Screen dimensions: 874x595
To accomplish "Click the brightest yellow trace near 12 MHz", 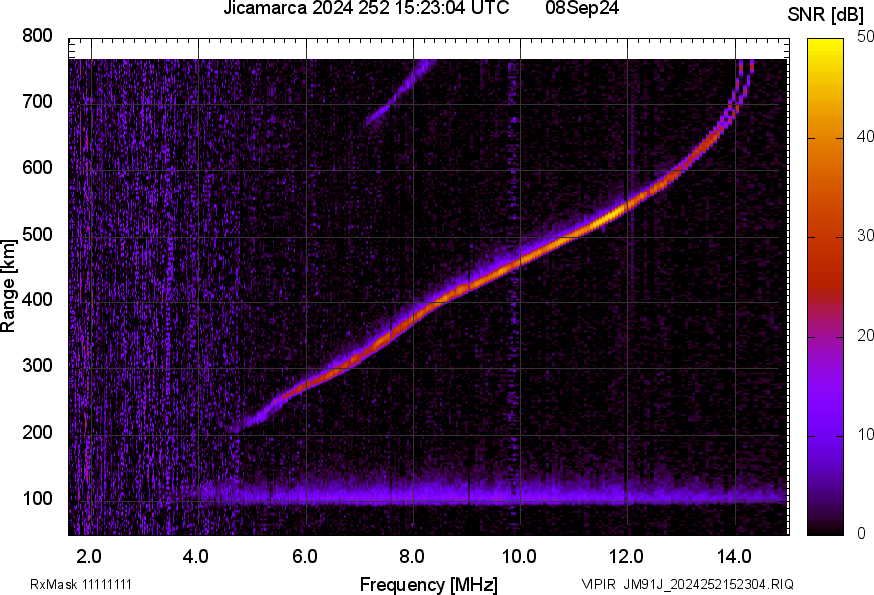I will (612, 214).
